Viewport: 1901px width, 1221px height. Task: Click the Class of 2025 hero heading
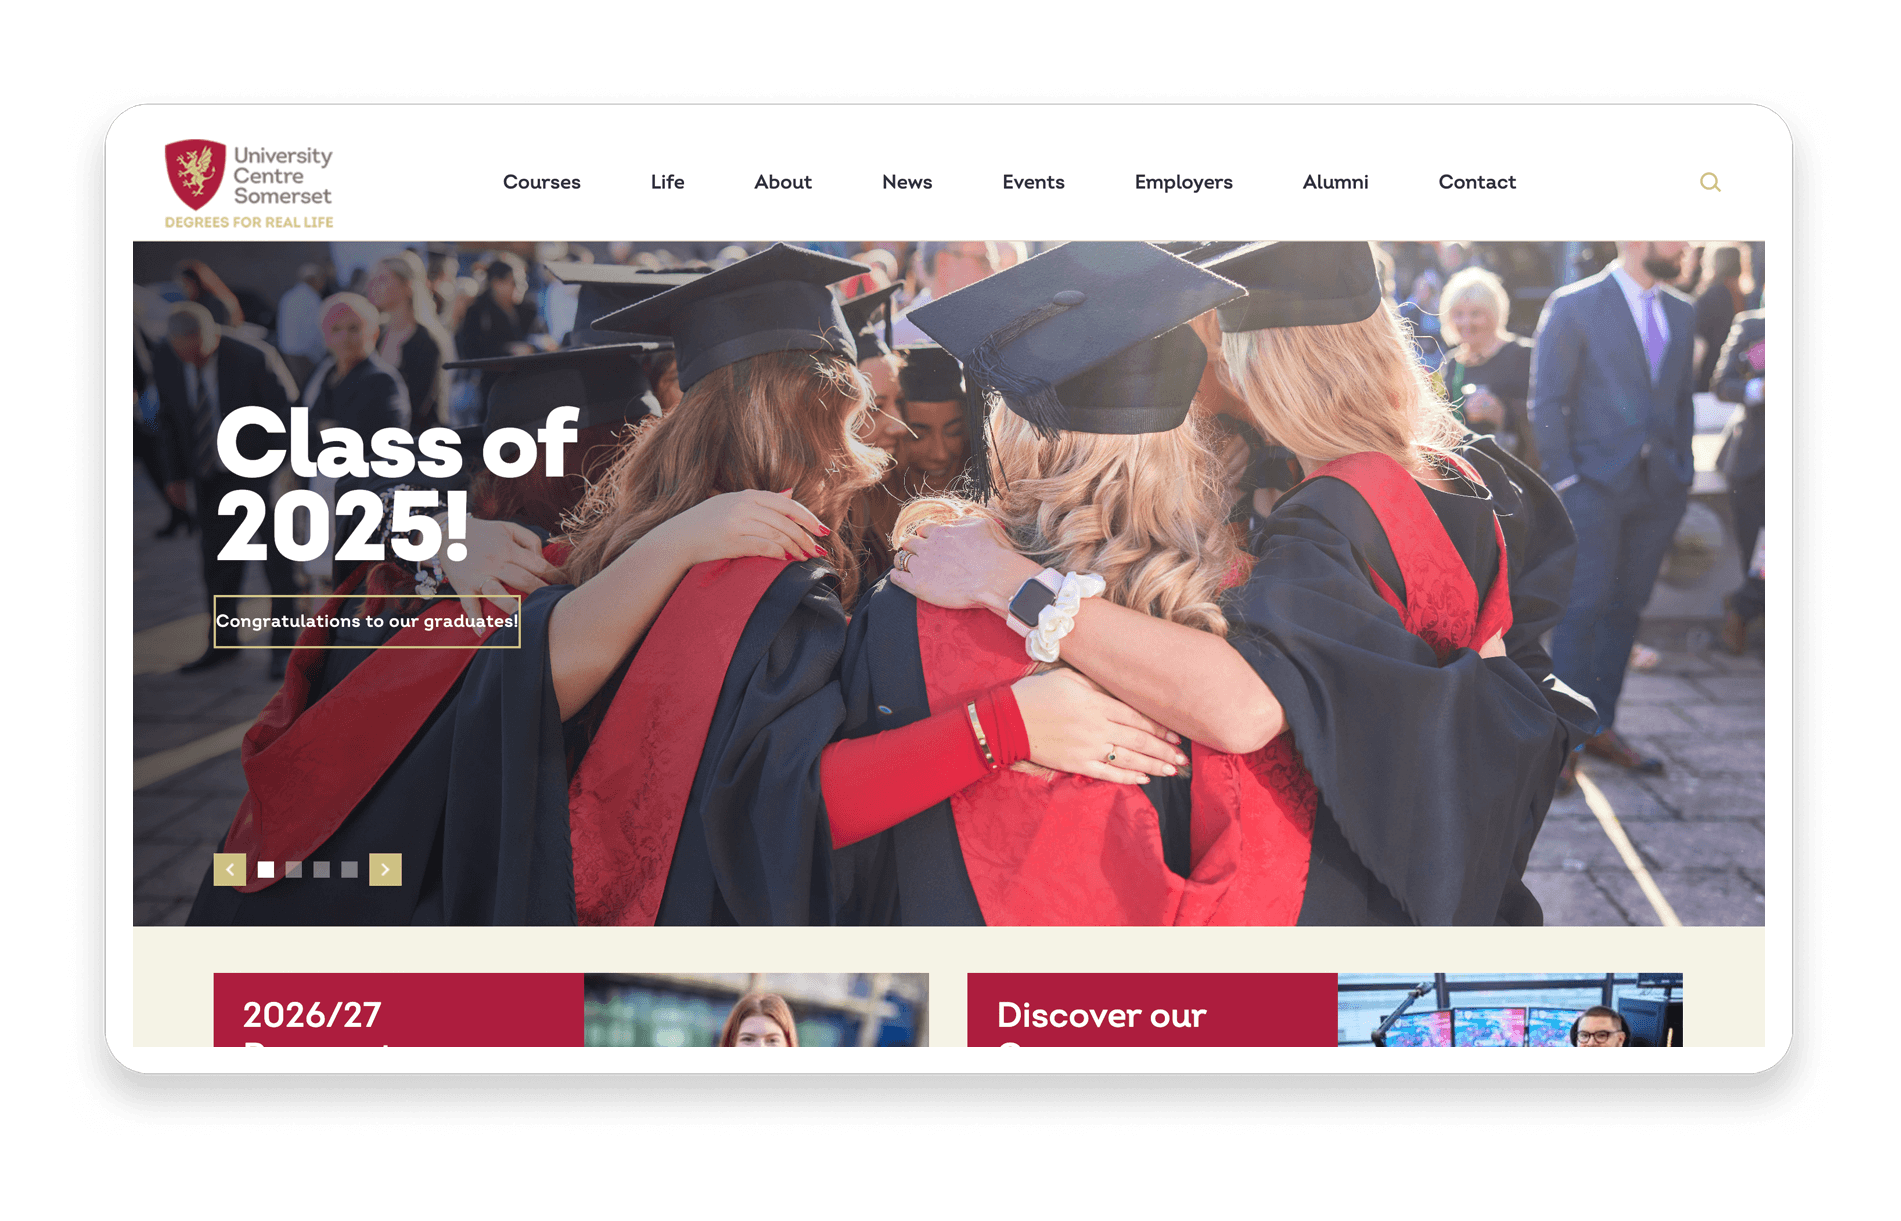397,485
